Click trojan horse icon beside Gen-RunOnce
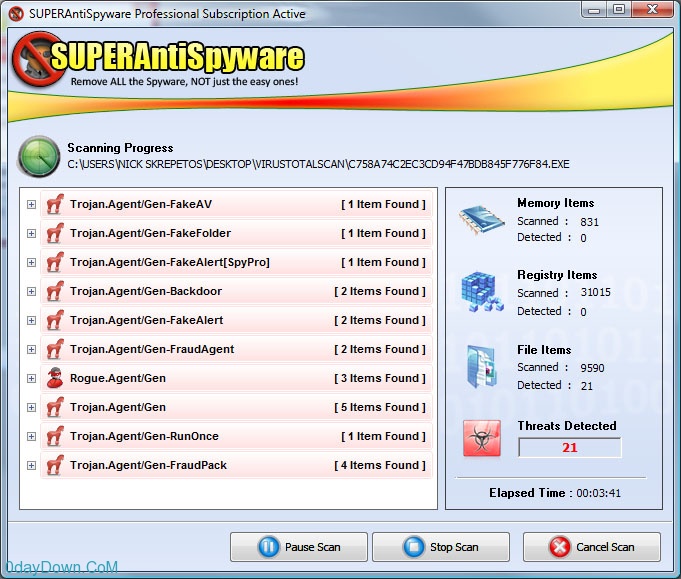 (x=55, y=436)
